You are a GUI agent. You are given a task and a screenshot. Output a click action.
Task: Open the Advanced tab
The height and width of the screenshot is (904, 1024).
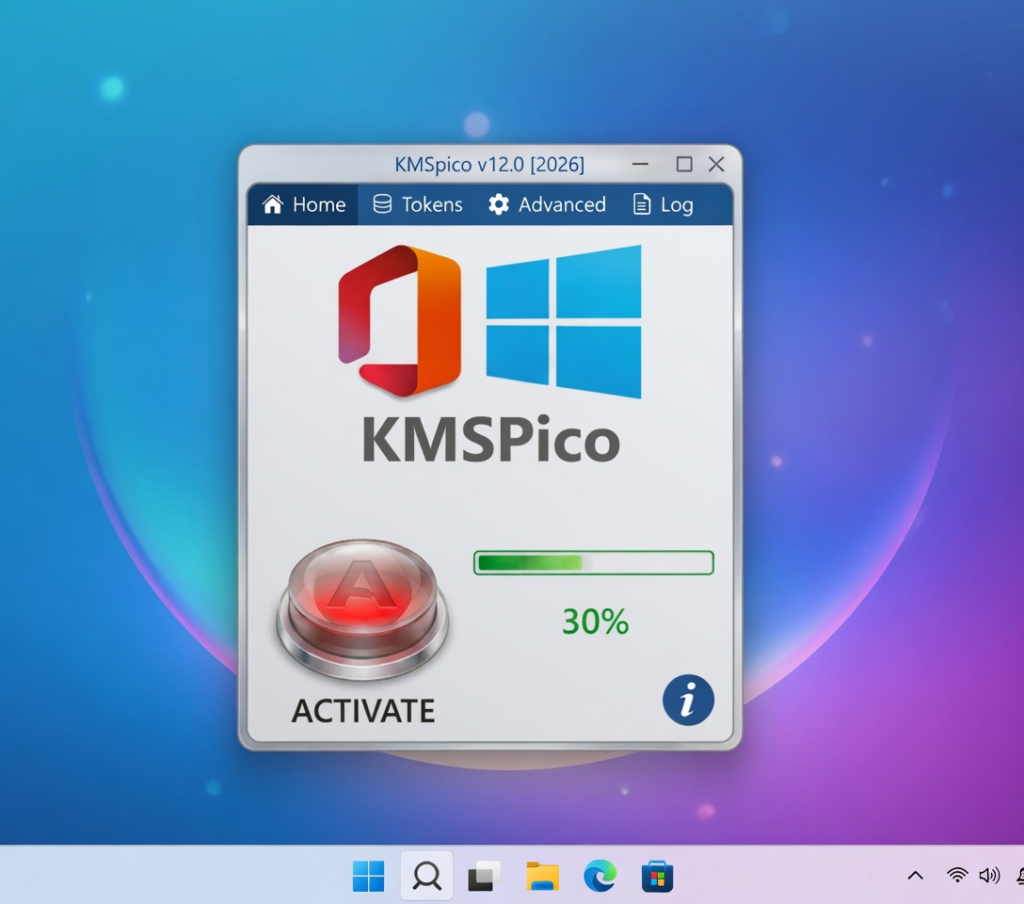point(547,204)
